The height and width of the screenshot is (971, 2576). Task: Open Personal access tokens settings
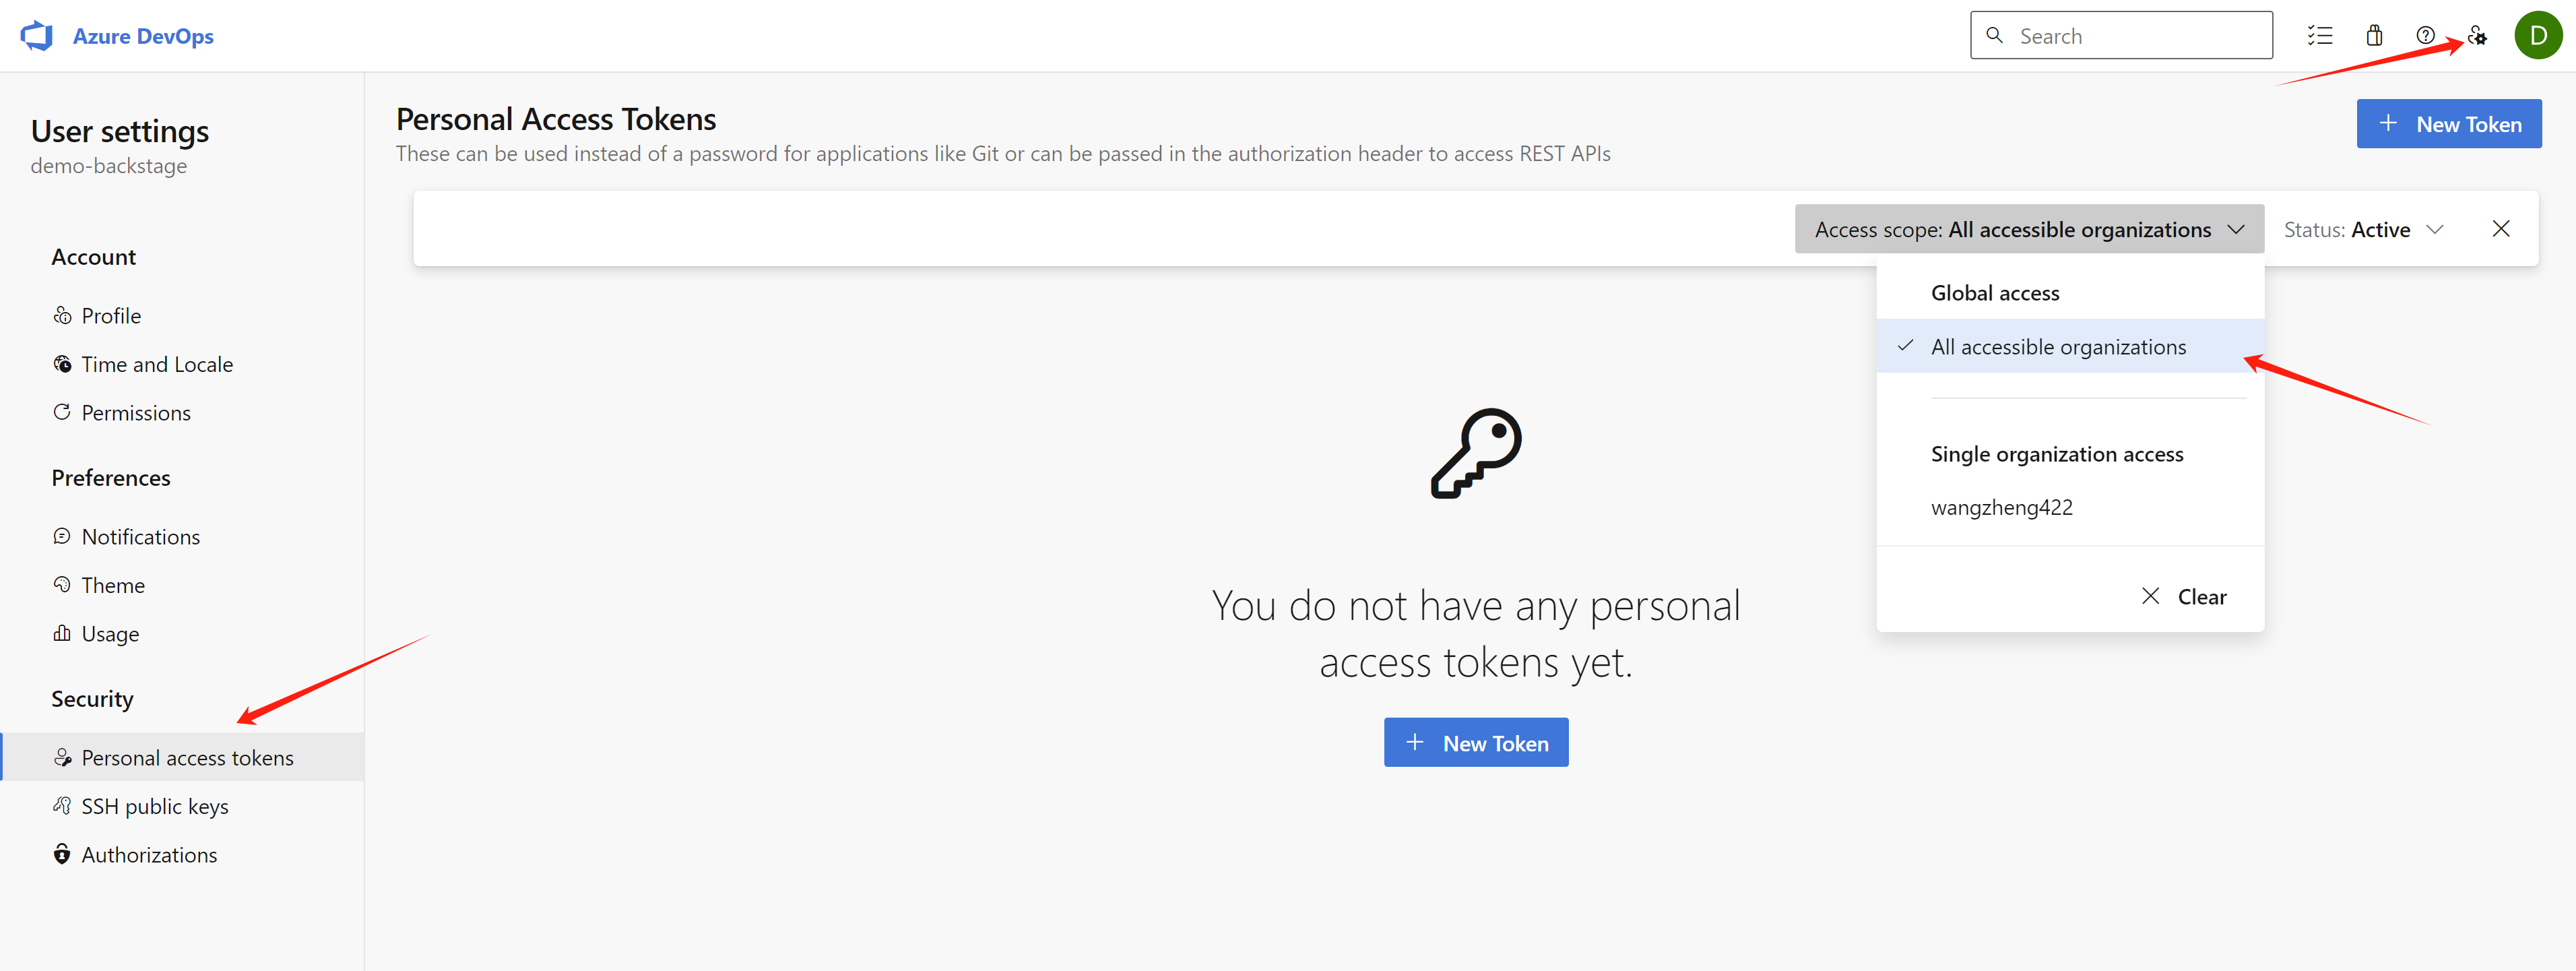click(x=187, y=758)
